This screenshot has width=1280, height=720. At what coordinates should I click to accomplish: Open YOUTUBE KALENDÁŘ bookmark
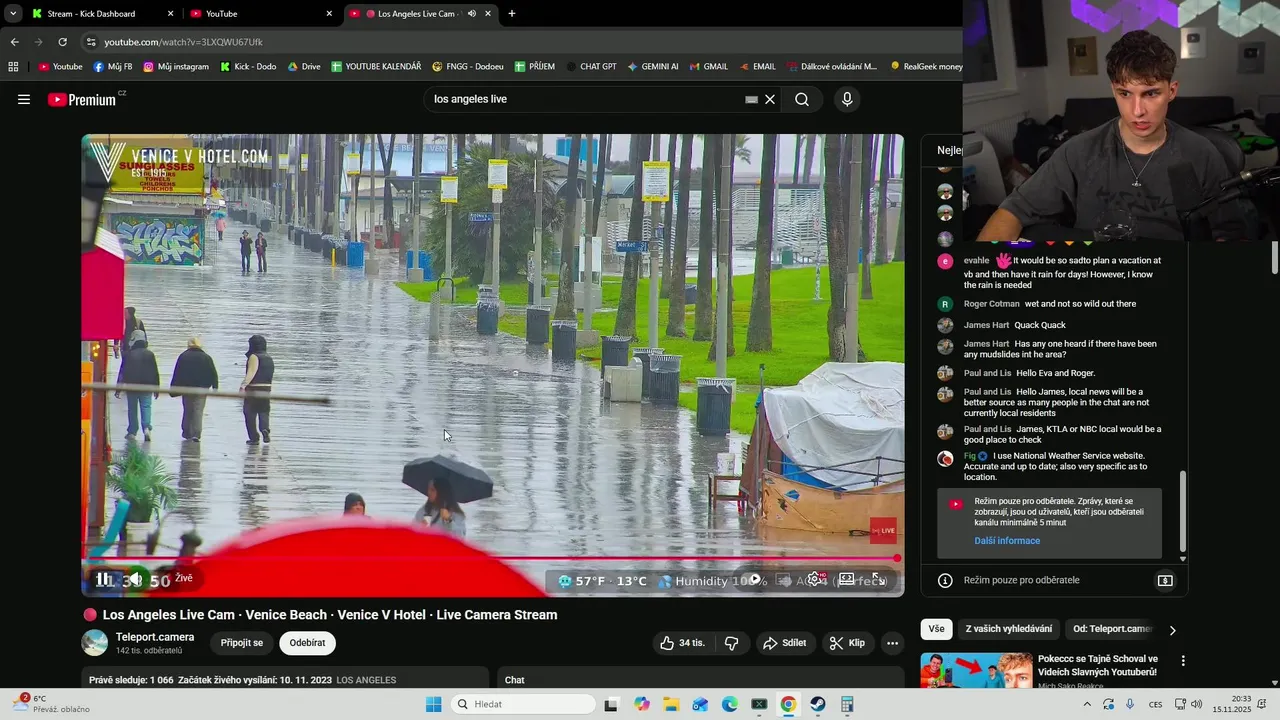[376, 67]
